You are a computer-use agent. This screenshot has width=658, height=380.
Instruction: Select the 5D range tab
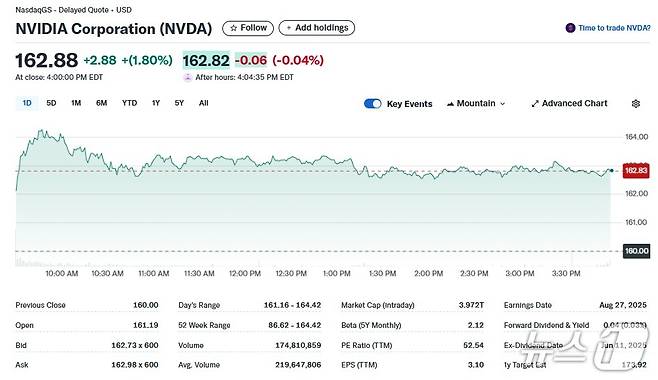tap(51, 103)
